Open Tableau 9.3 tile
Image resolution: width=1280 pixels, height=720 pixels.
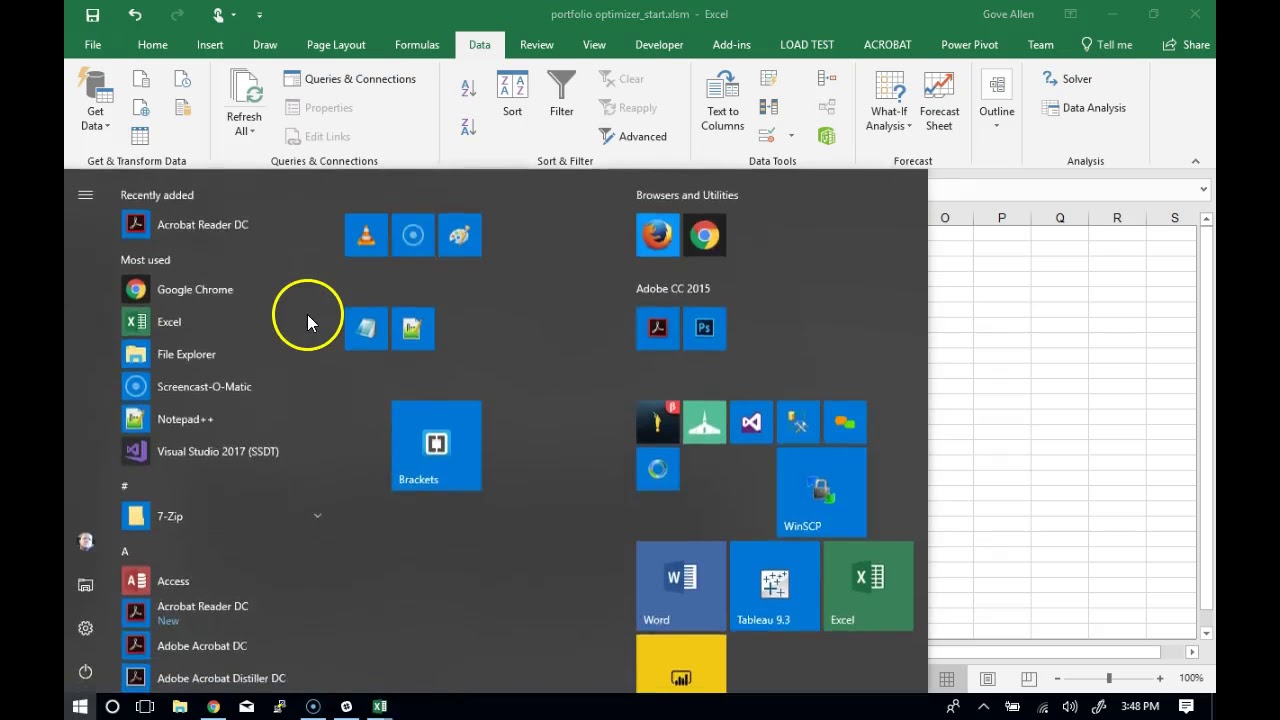(x=775, y=586)
